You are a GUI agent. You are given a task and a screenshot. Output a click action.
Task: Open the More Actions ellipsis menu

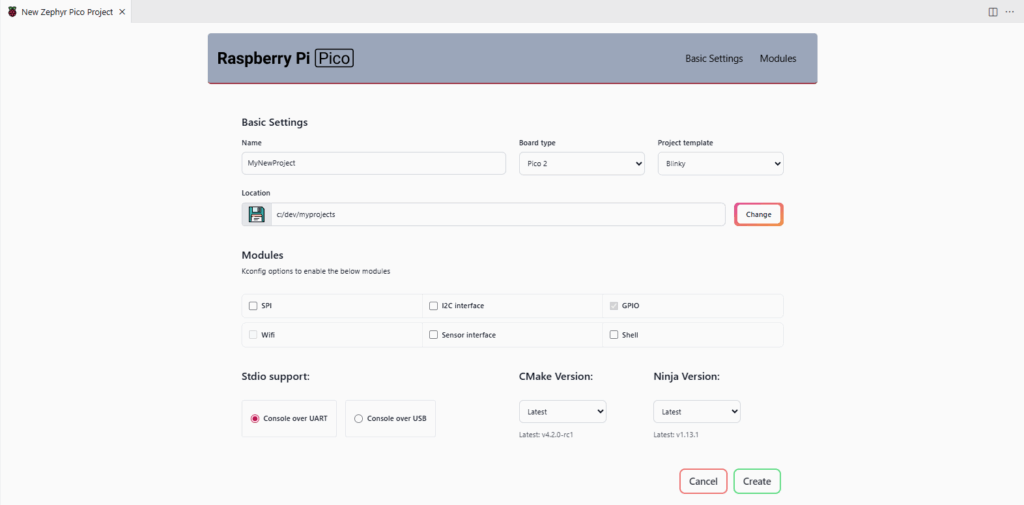pyautogui.click(x=1009, y=12)
